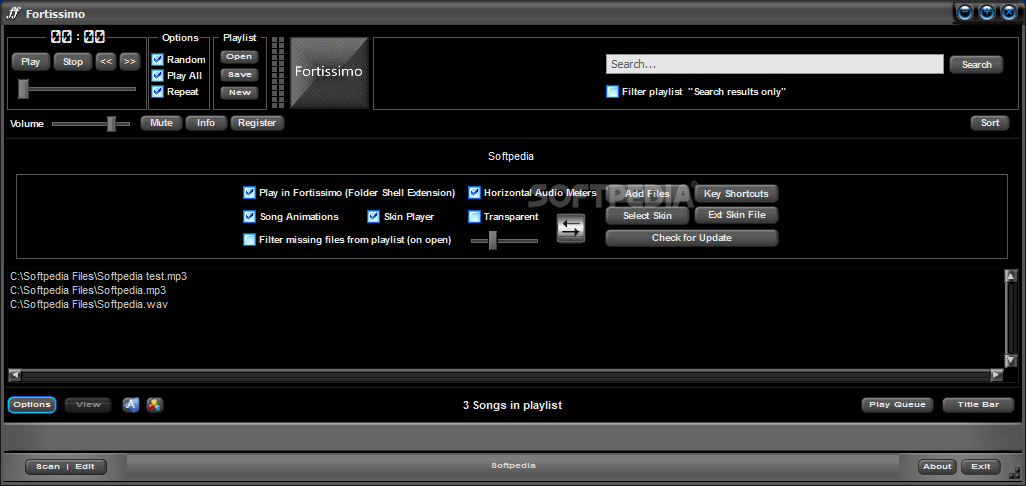
Task: Toggle the Skin Player checkbox
Action: [374, 216]
